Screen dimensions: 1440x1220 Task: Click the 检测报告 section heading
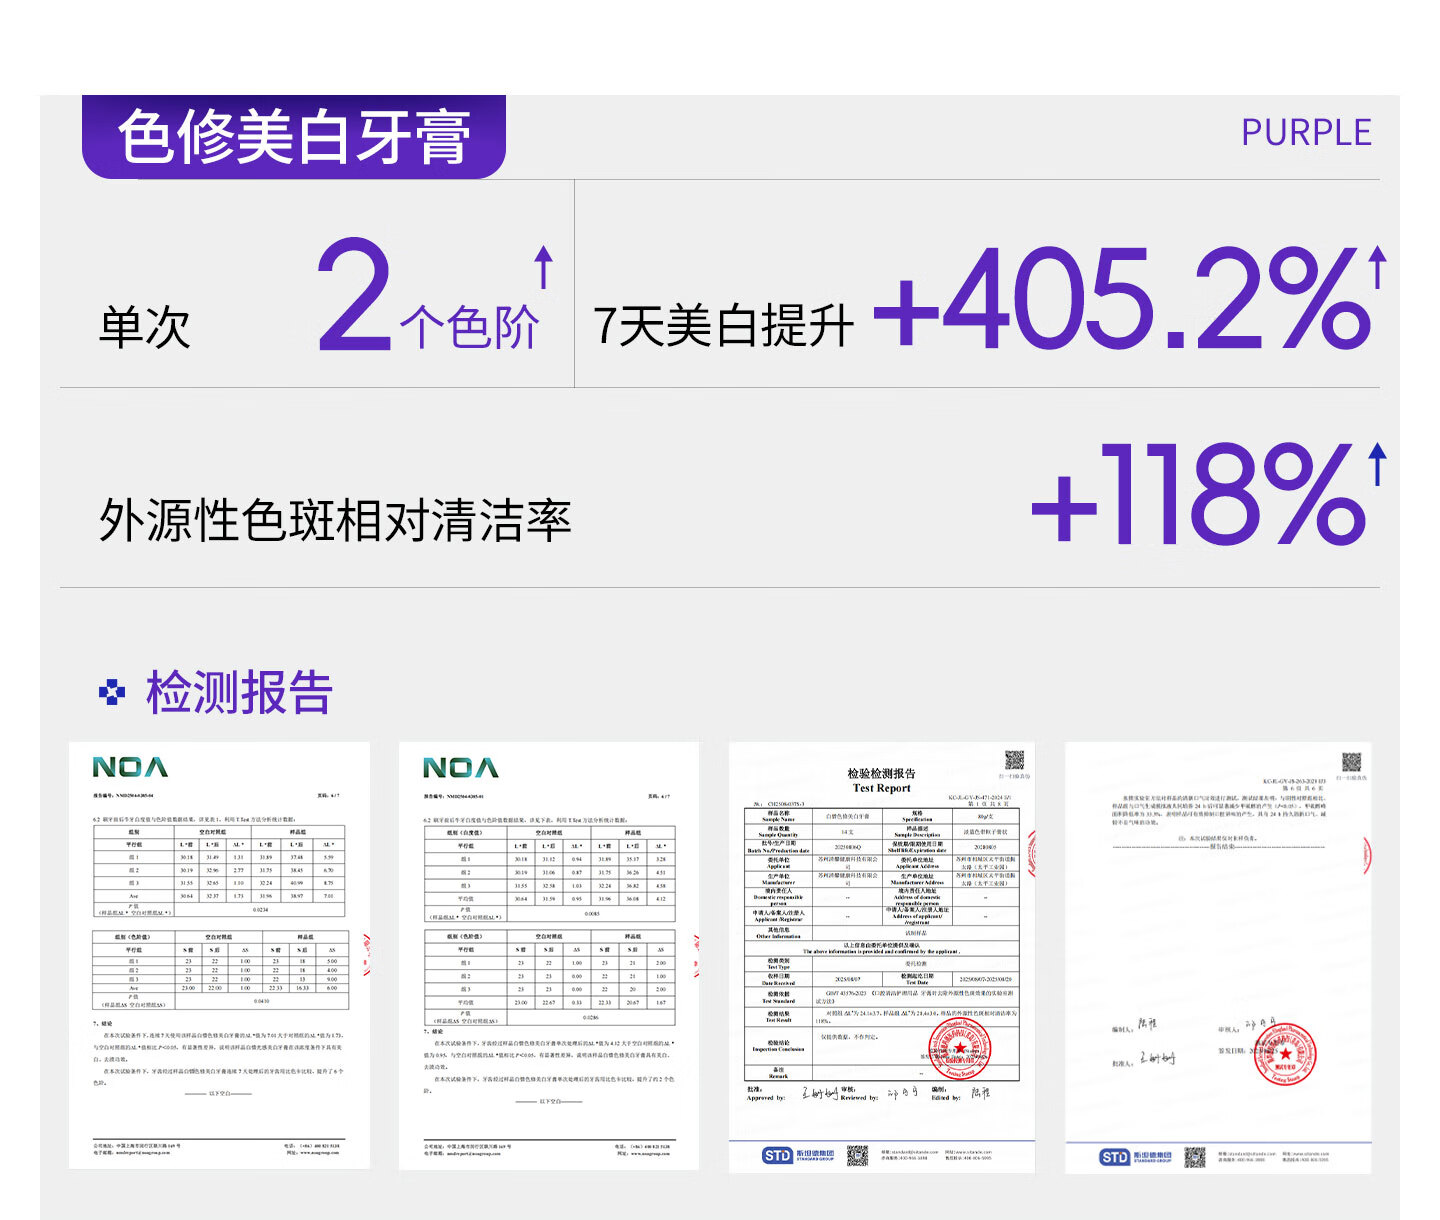(x=239, y=692)
